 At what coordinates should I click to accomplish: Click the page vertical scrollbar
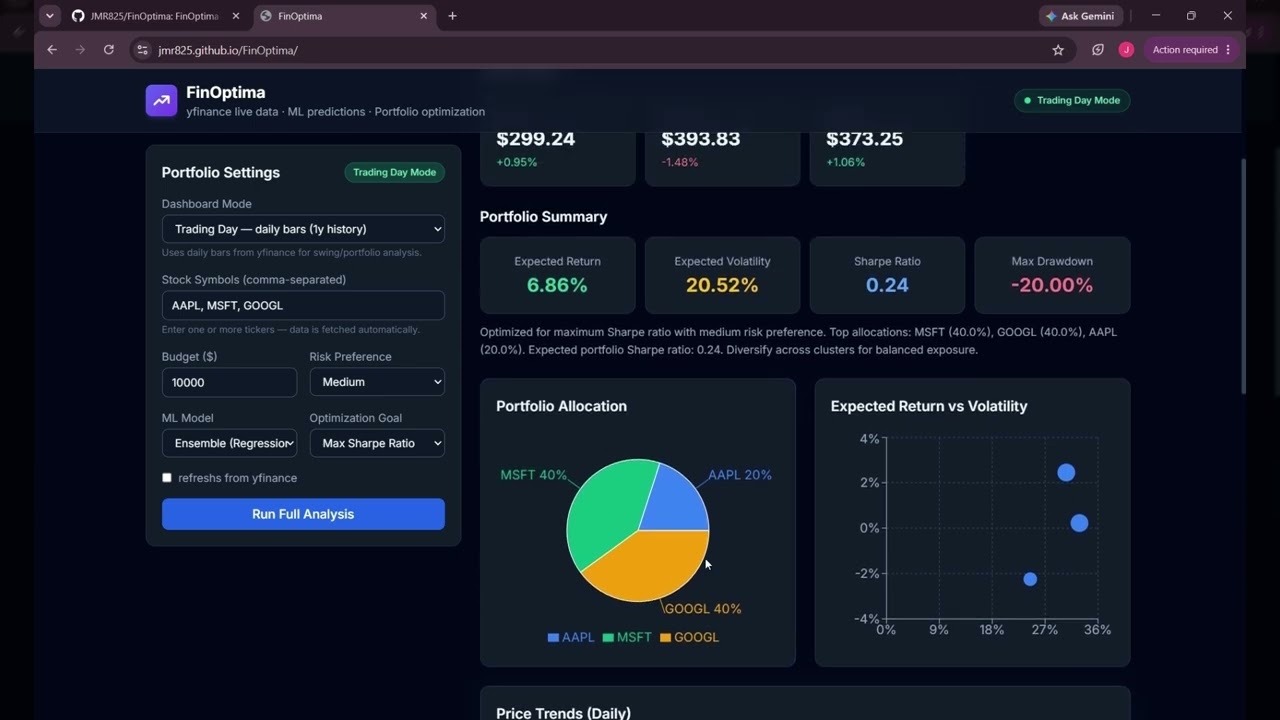pos(1244,276)
